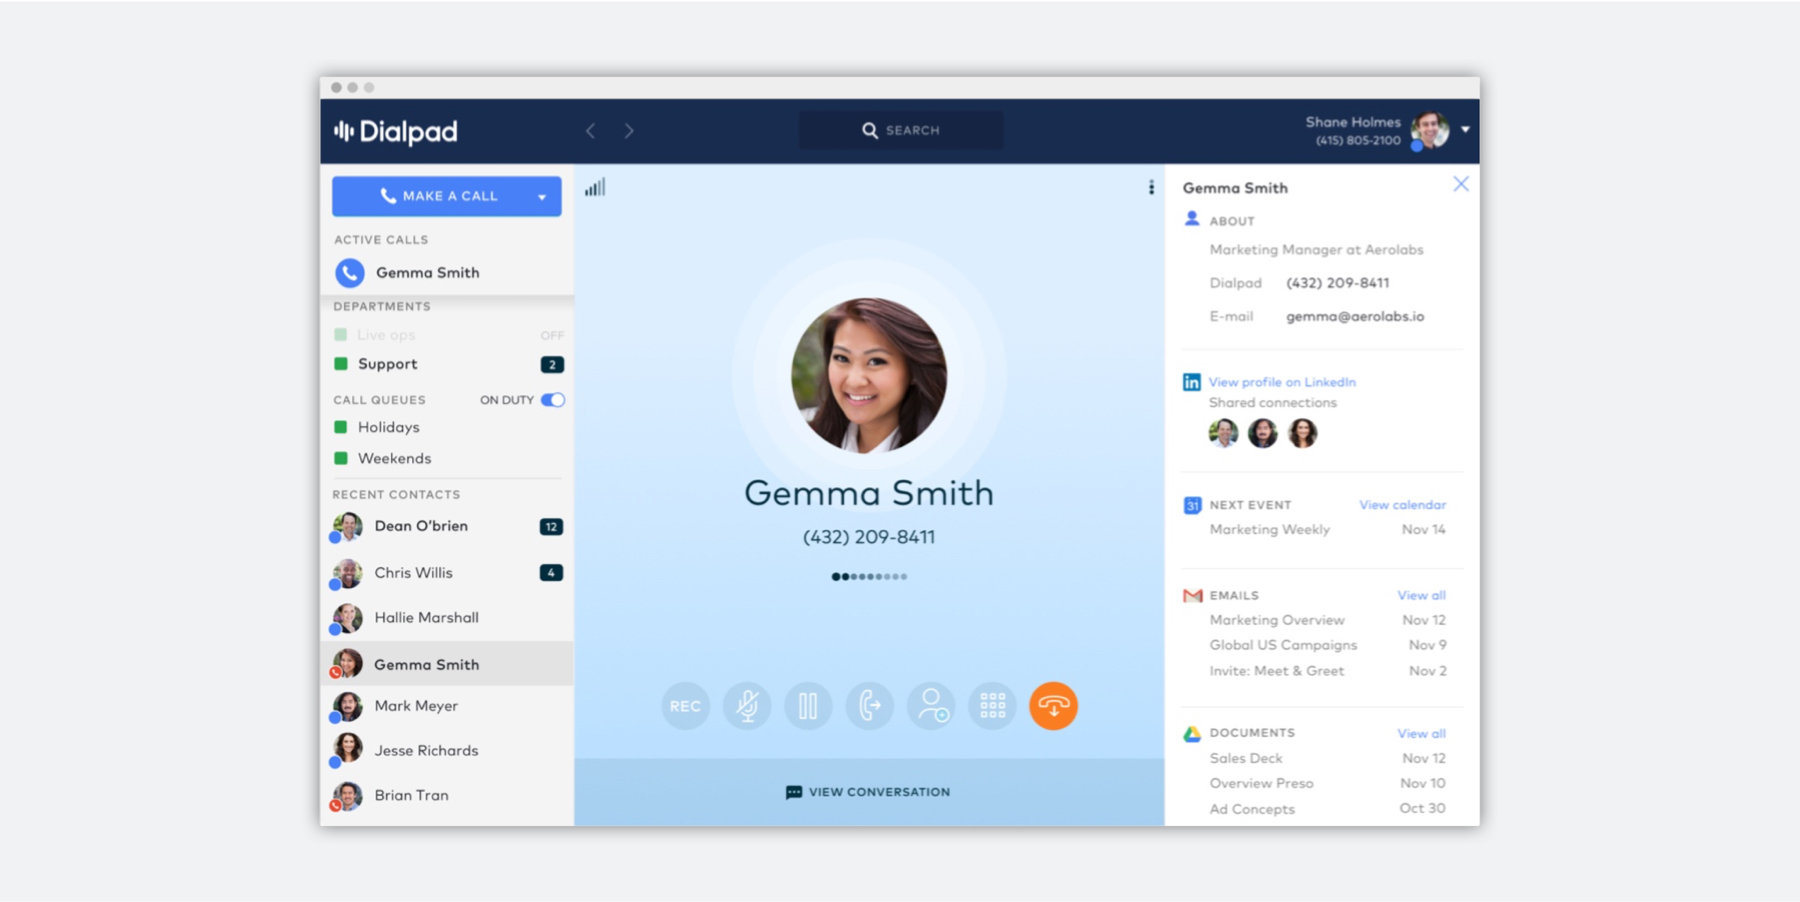Mute the microphone during the call

747,706
